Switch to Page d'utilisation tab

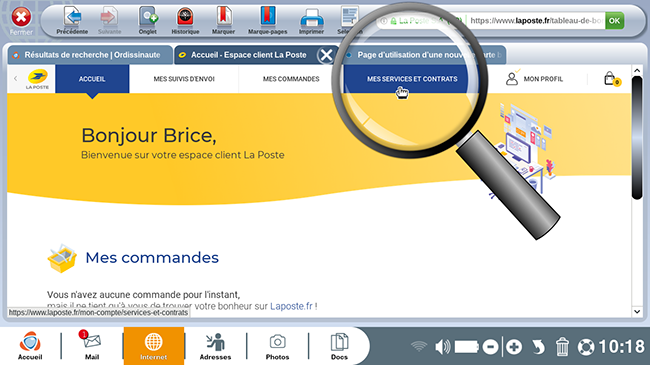423,55
